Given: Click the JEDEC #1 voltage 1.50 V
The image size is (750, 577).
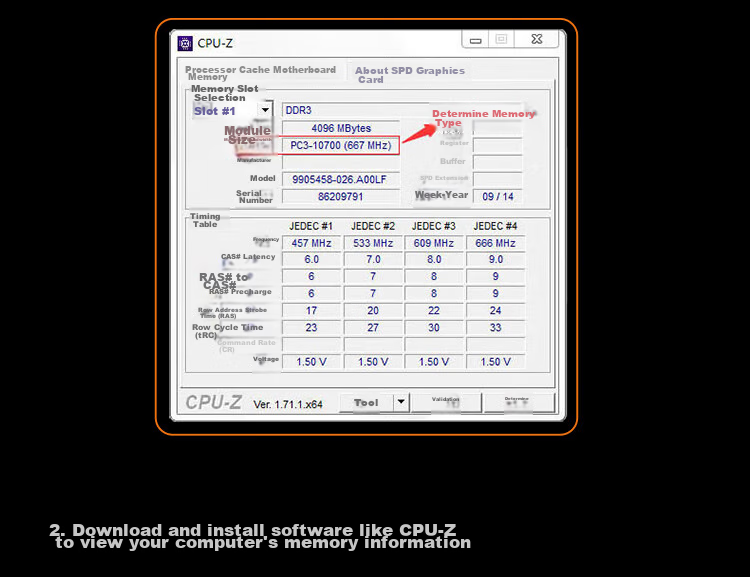Looking at the screenshot, I should tap(311, 362).
